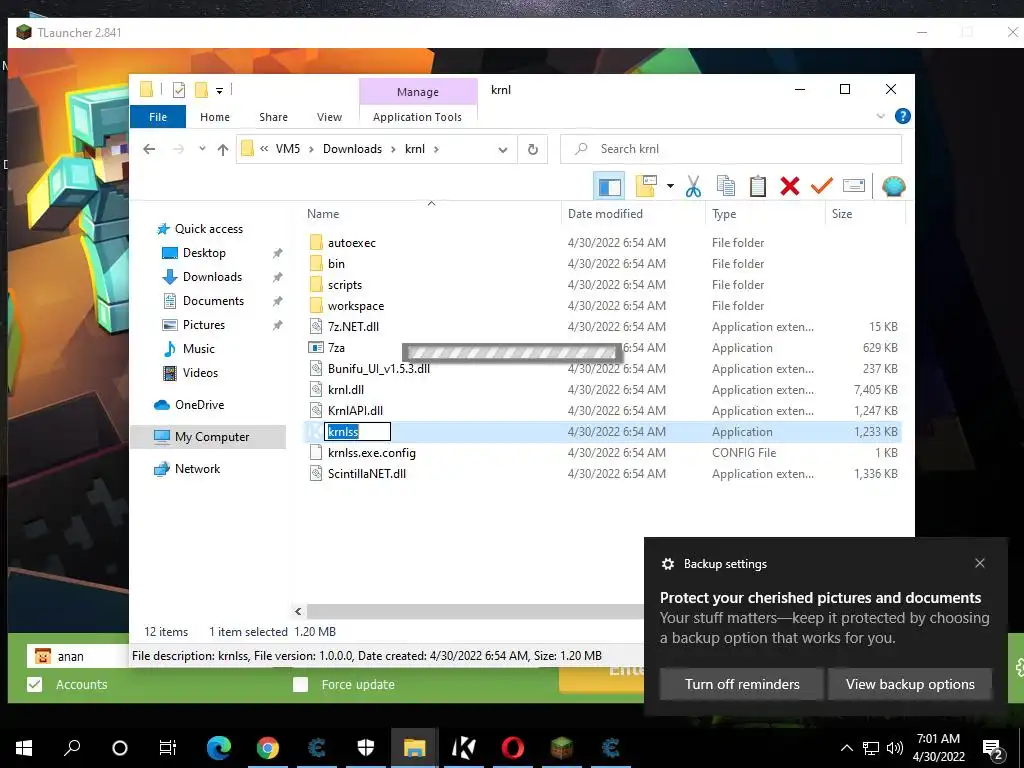The width and height of the screenshot is (1024, 768).
Task: Toggle Accounts checkbox in TLauncher
Action: tap(35, 684)
